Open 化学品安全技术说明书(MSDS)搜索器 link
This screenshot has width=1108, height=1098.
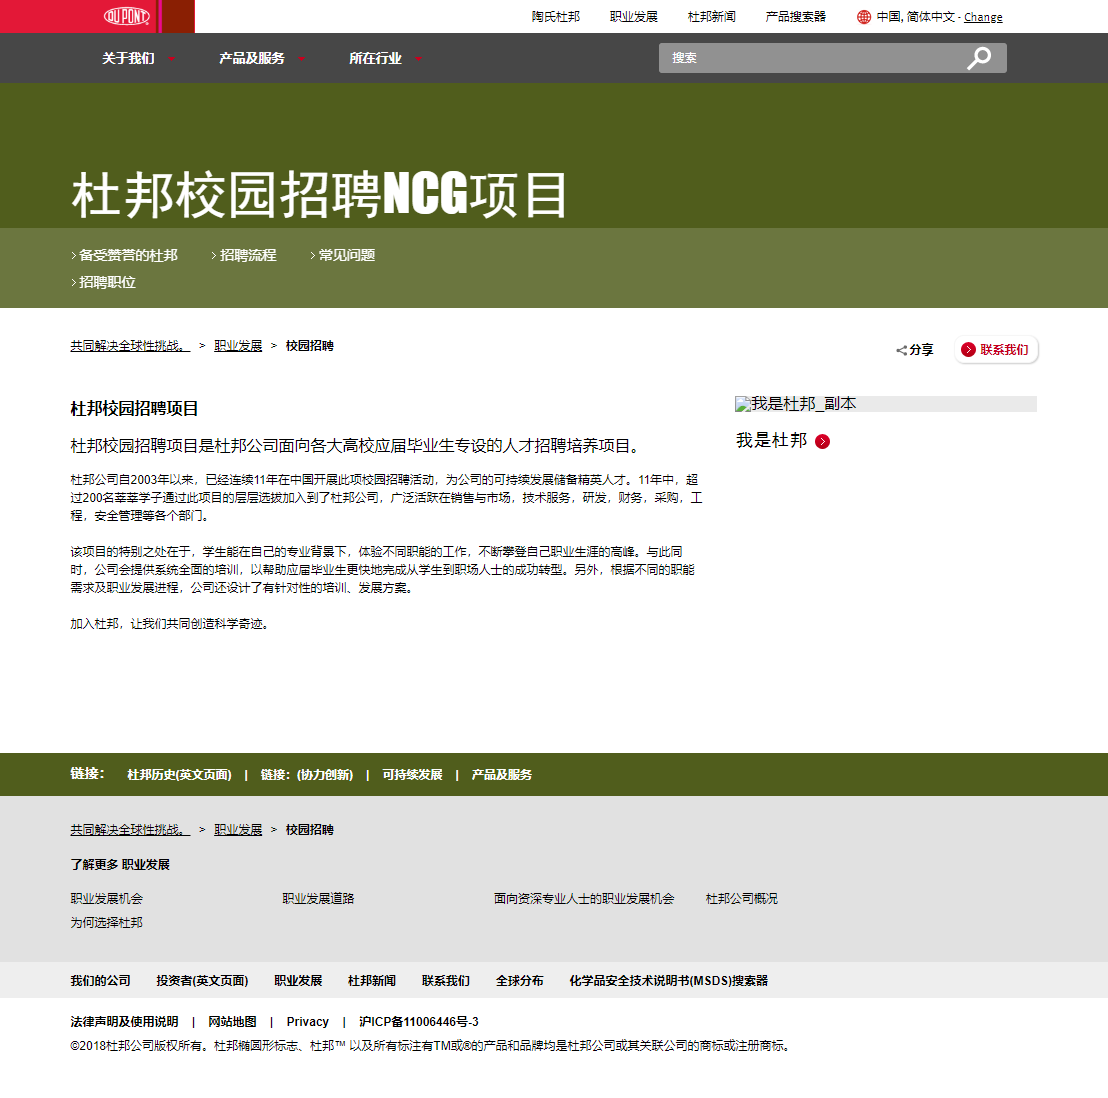click(668, 981)
